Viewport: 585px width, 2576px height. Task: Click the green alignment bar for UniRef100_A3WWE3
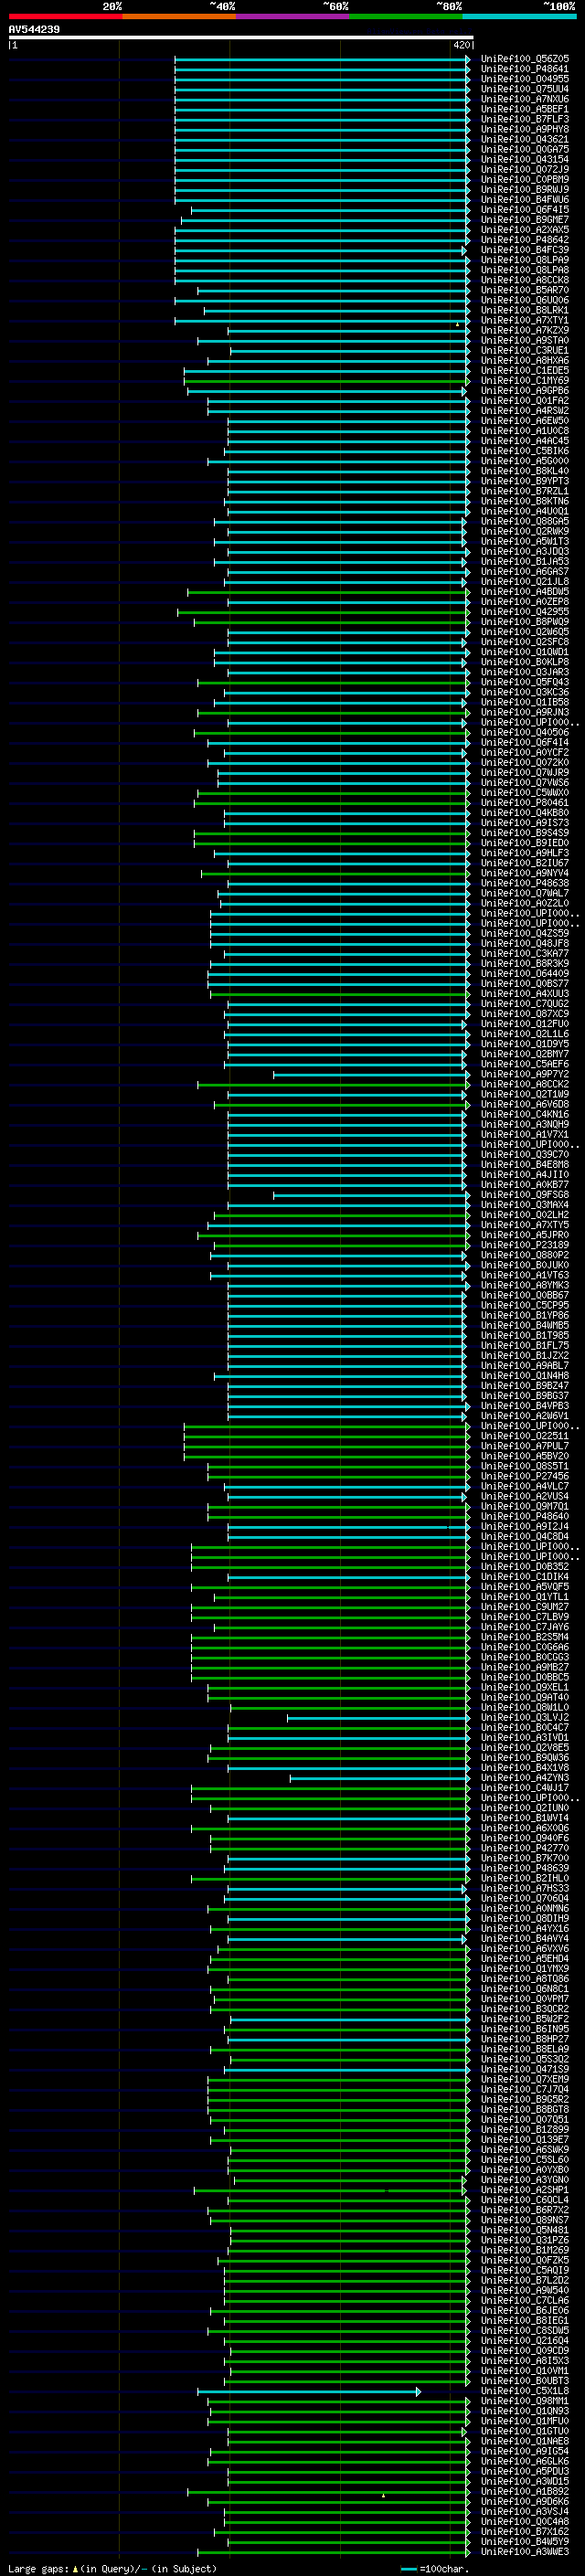click(334, 2551)
